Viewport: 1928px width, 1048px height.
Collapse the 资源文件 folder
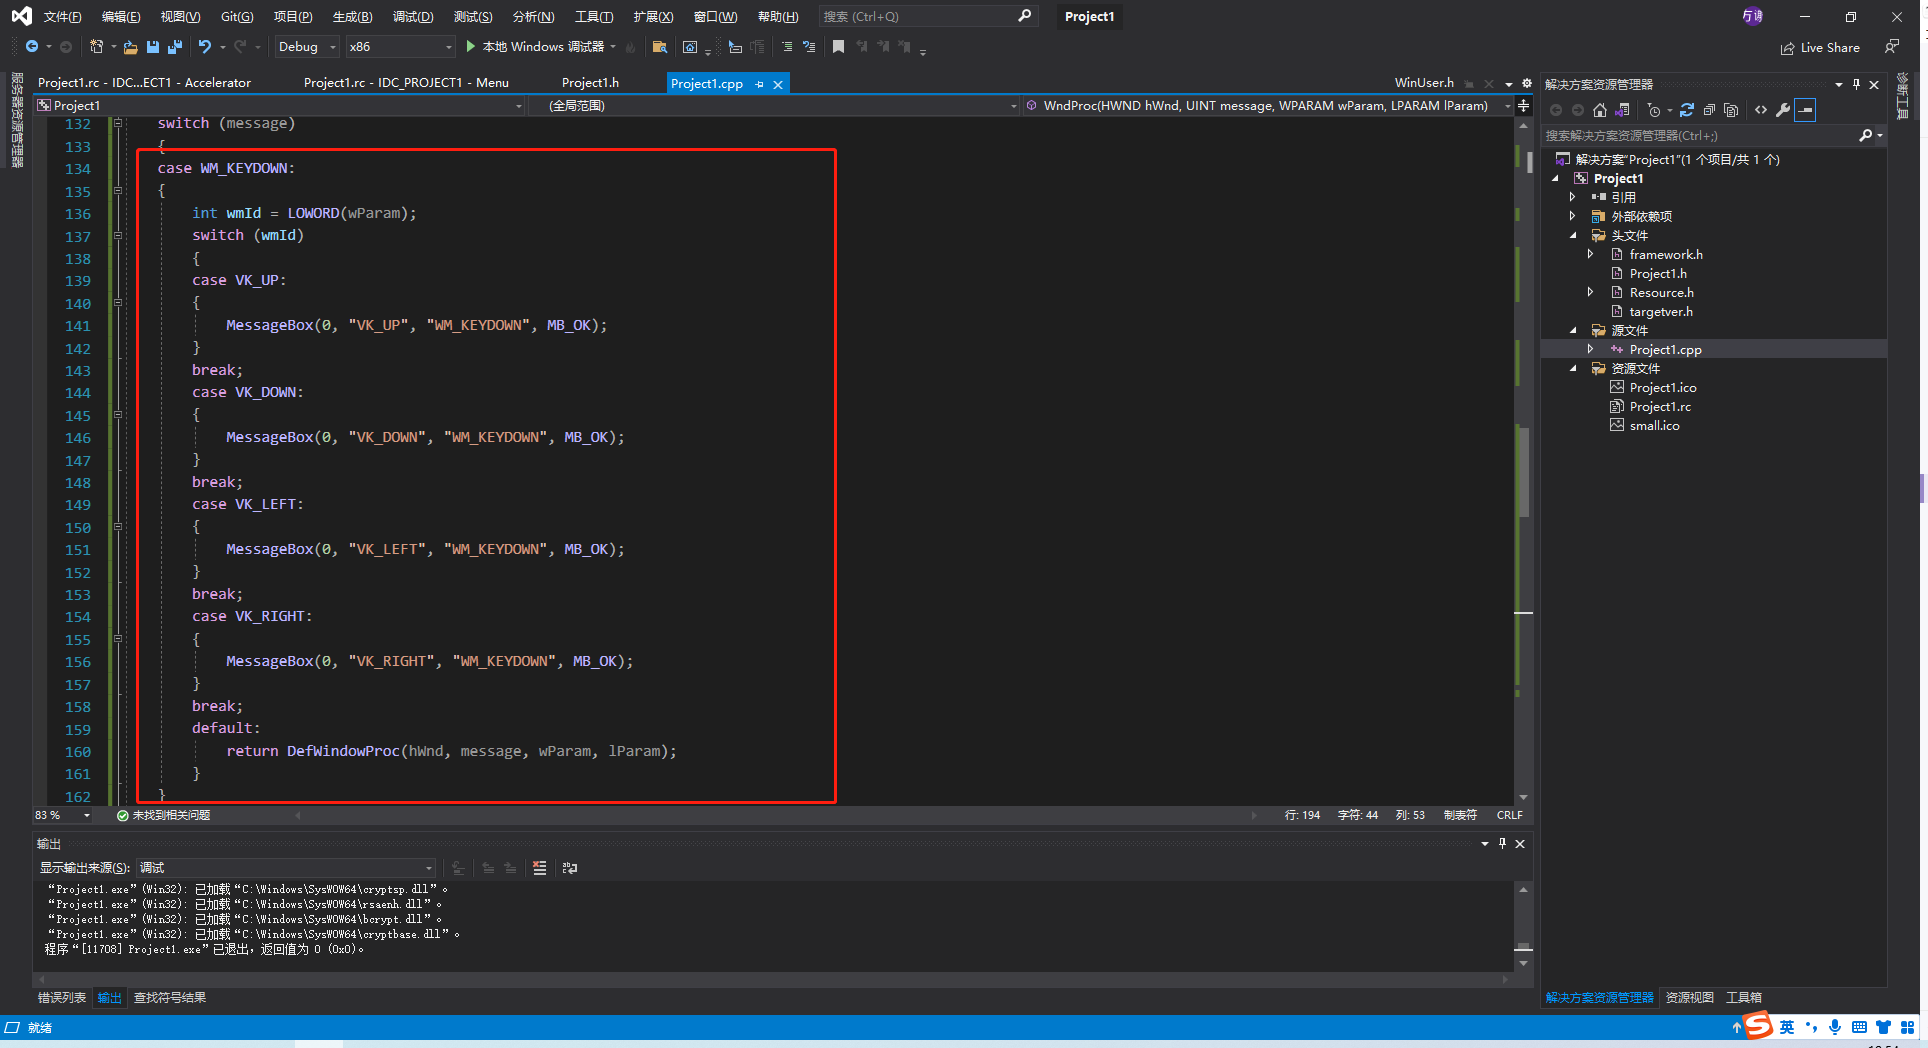[x=1573, y=369]
